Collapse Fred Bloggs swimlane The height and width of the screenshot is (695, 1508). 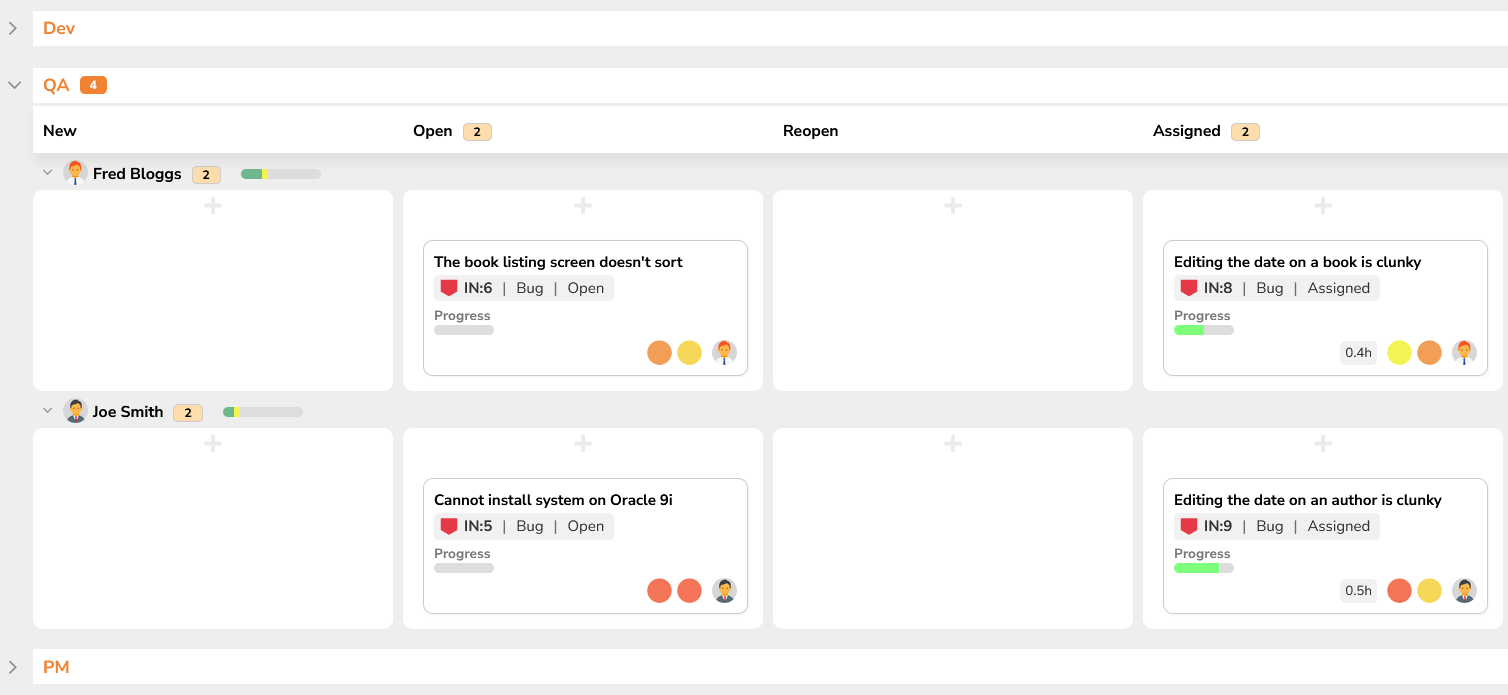pyautogui.click(x=47, y=173)
